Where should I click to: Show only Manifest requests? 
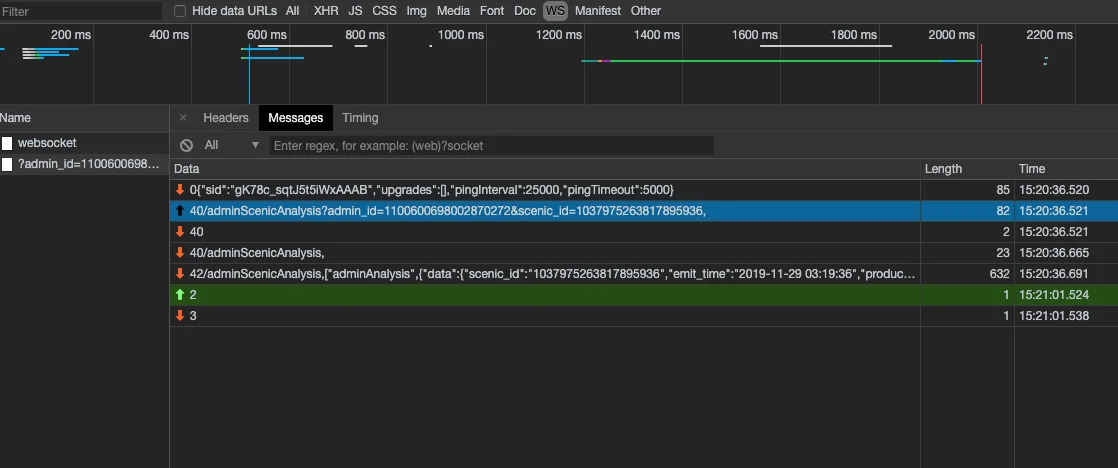coord(597,11)
